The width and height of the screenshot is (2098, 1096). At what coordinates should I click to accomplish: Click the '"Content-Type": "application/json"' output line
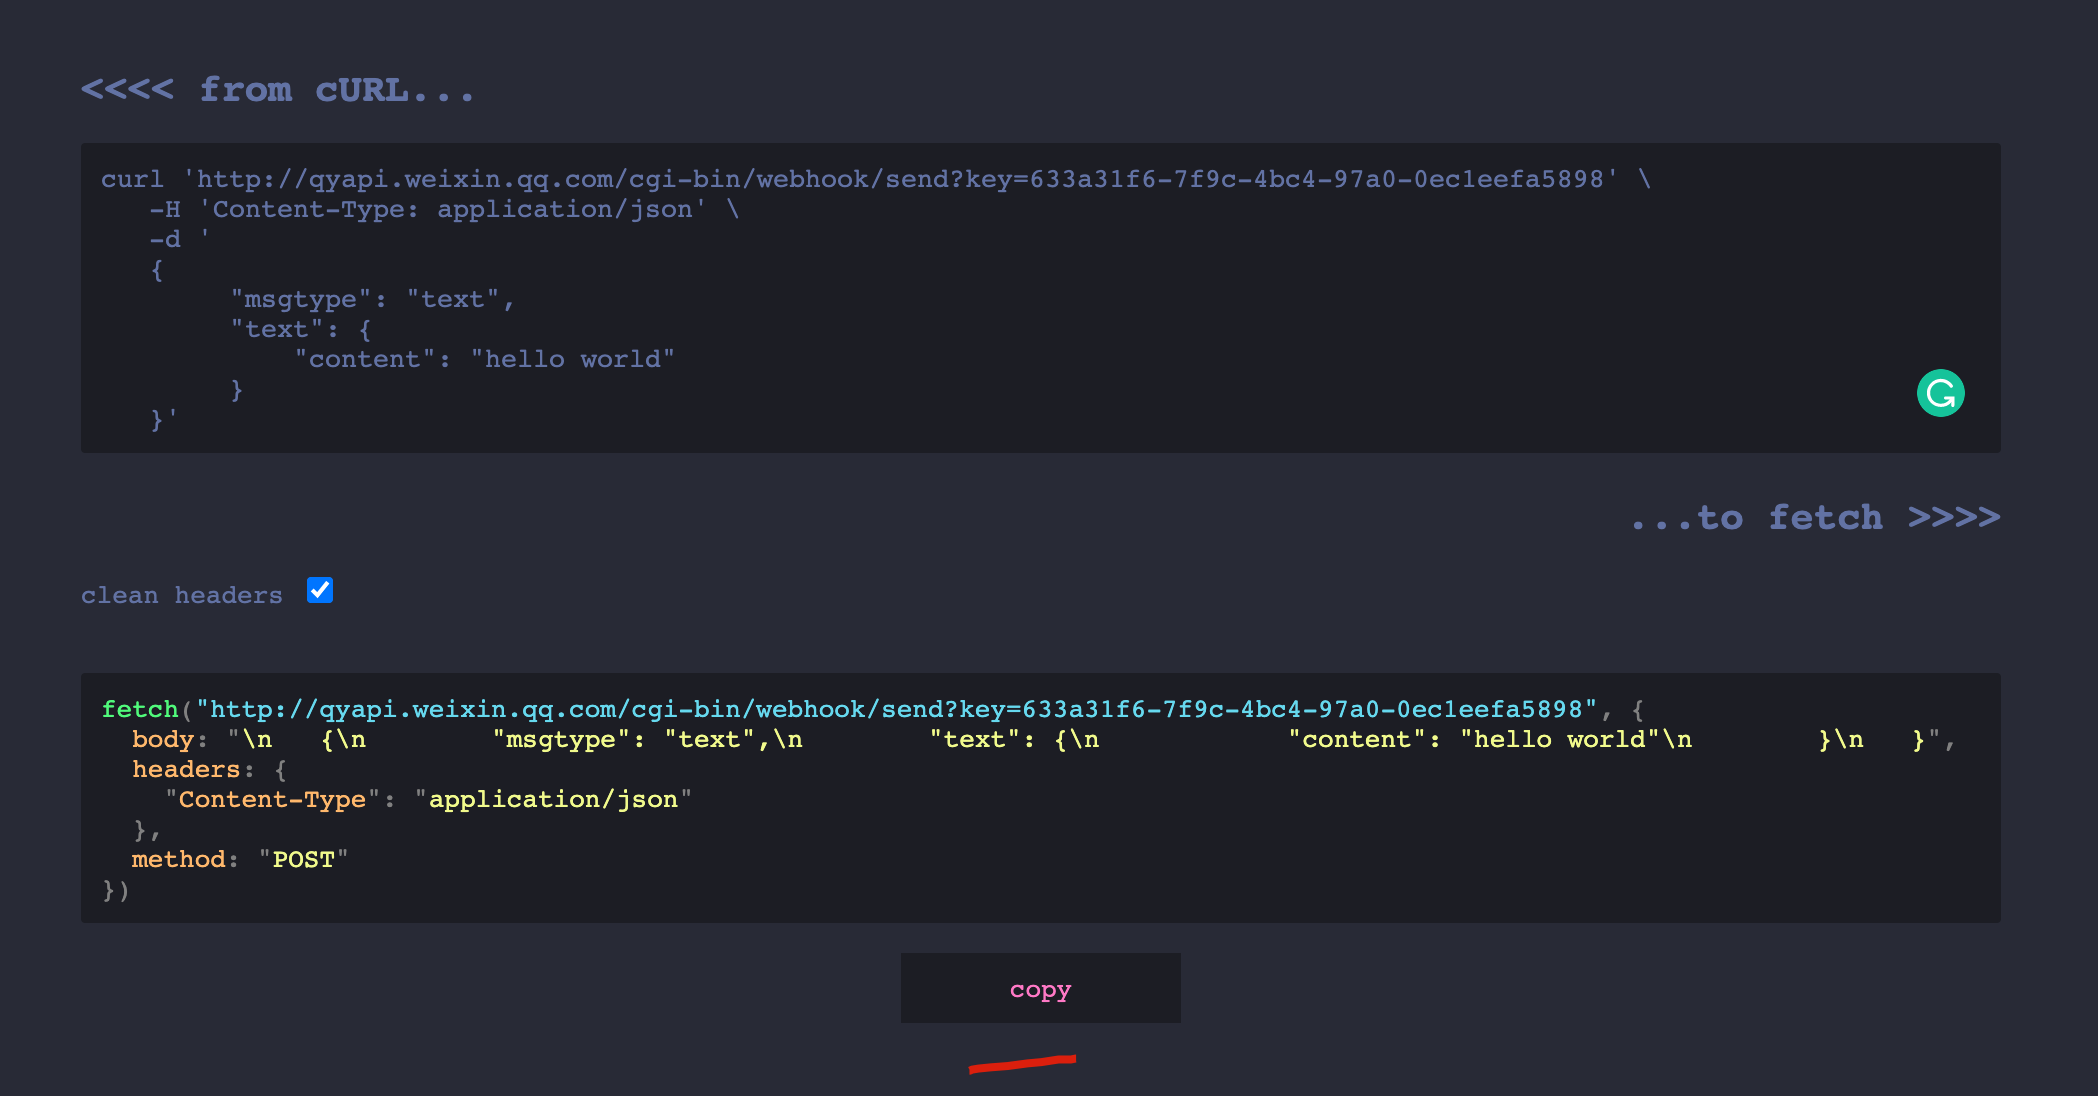click(x=428, y=800)
